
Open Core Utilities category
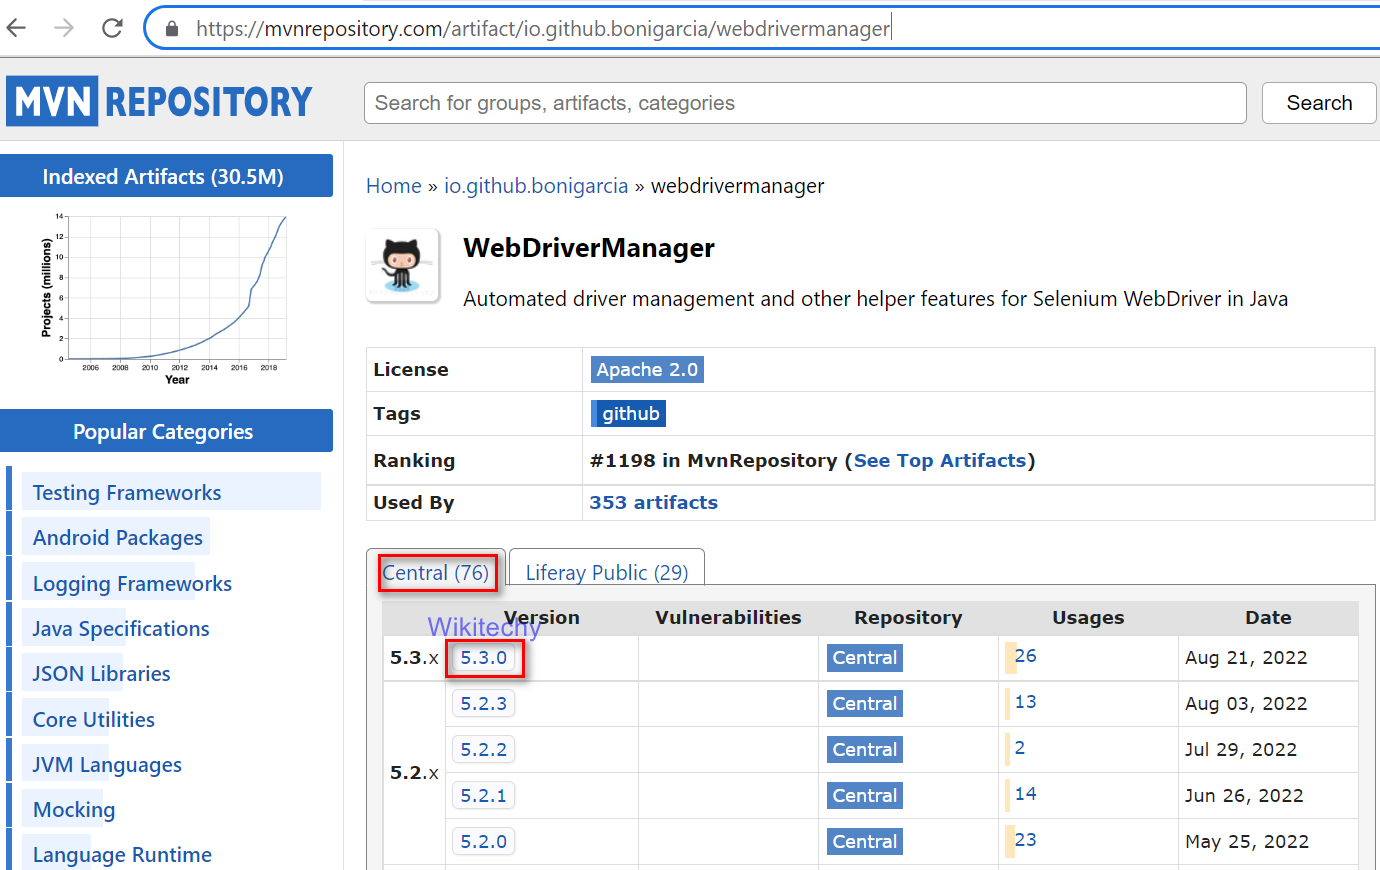click(x=94, y=720)
